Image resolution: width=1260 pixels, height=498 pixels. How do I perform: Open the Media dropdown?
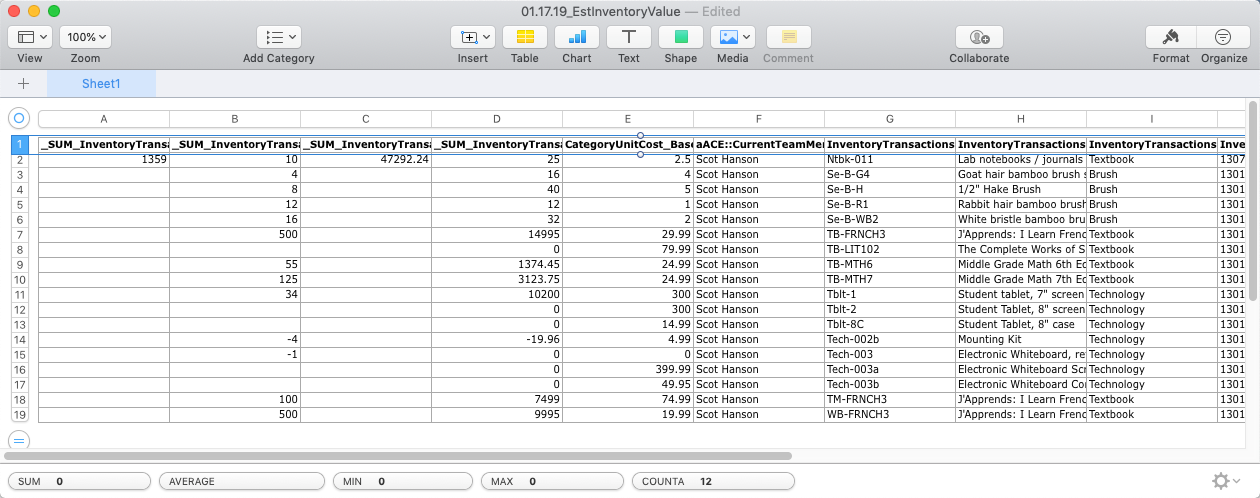(733, 37)
